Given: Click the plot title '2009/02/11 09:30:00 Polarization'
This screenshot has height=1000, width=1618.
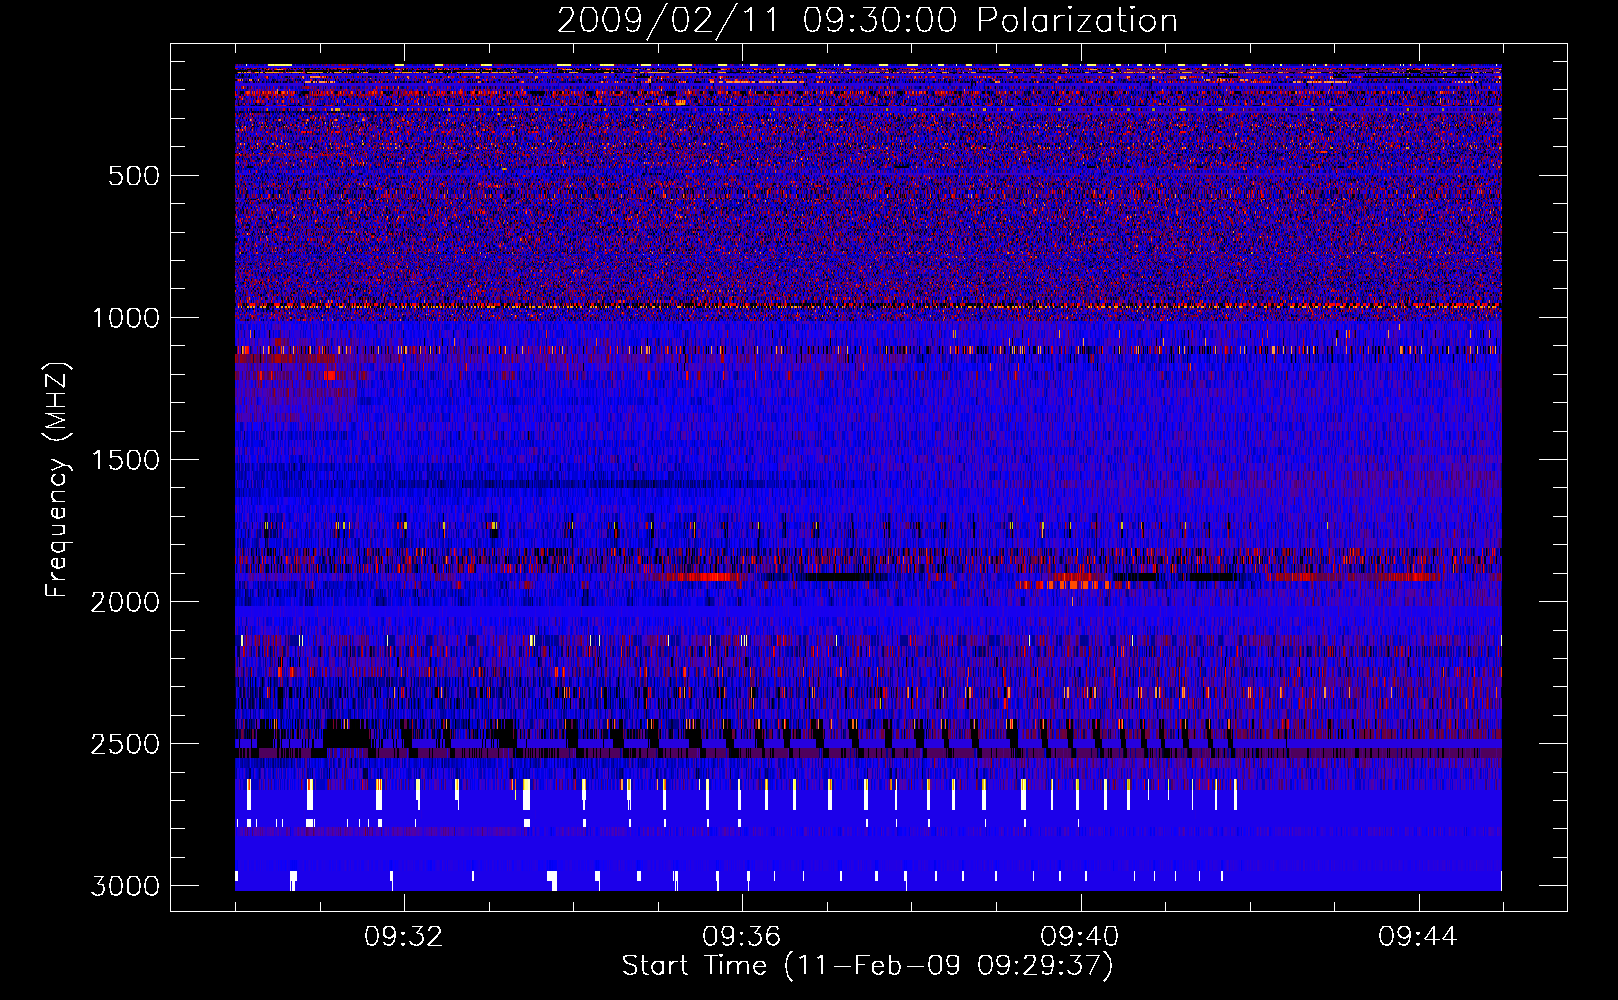Looking at the screenshot, I should click(867, 21).
